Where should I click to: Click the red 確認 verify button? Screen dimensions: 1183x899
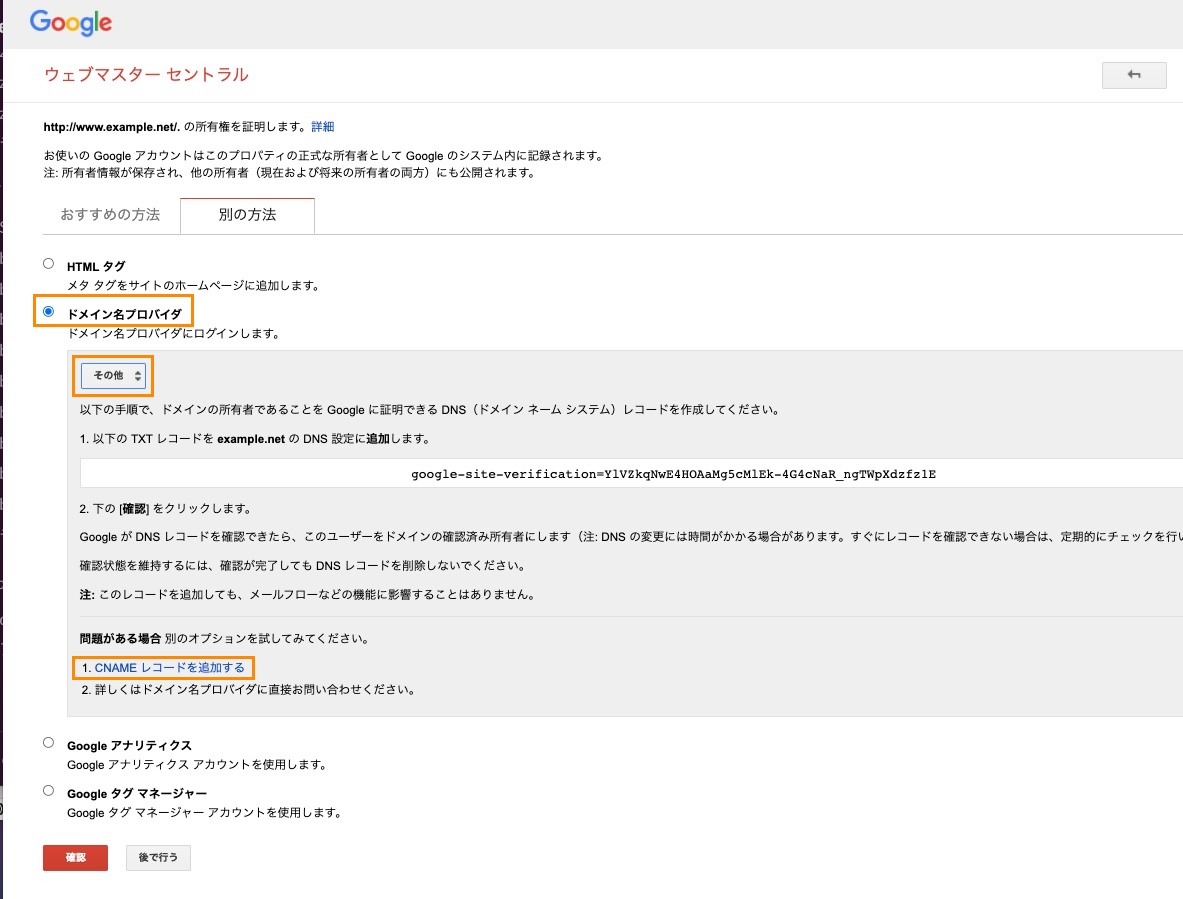(75, 858)
